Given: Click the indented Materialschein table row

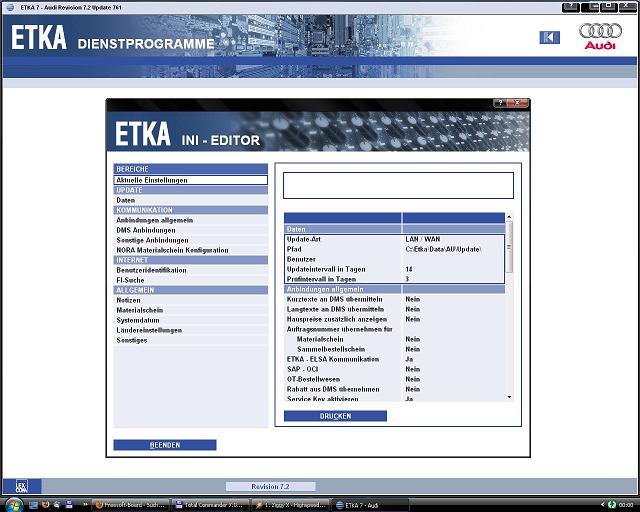Looking at the screenshot, I should pos(394,339).
